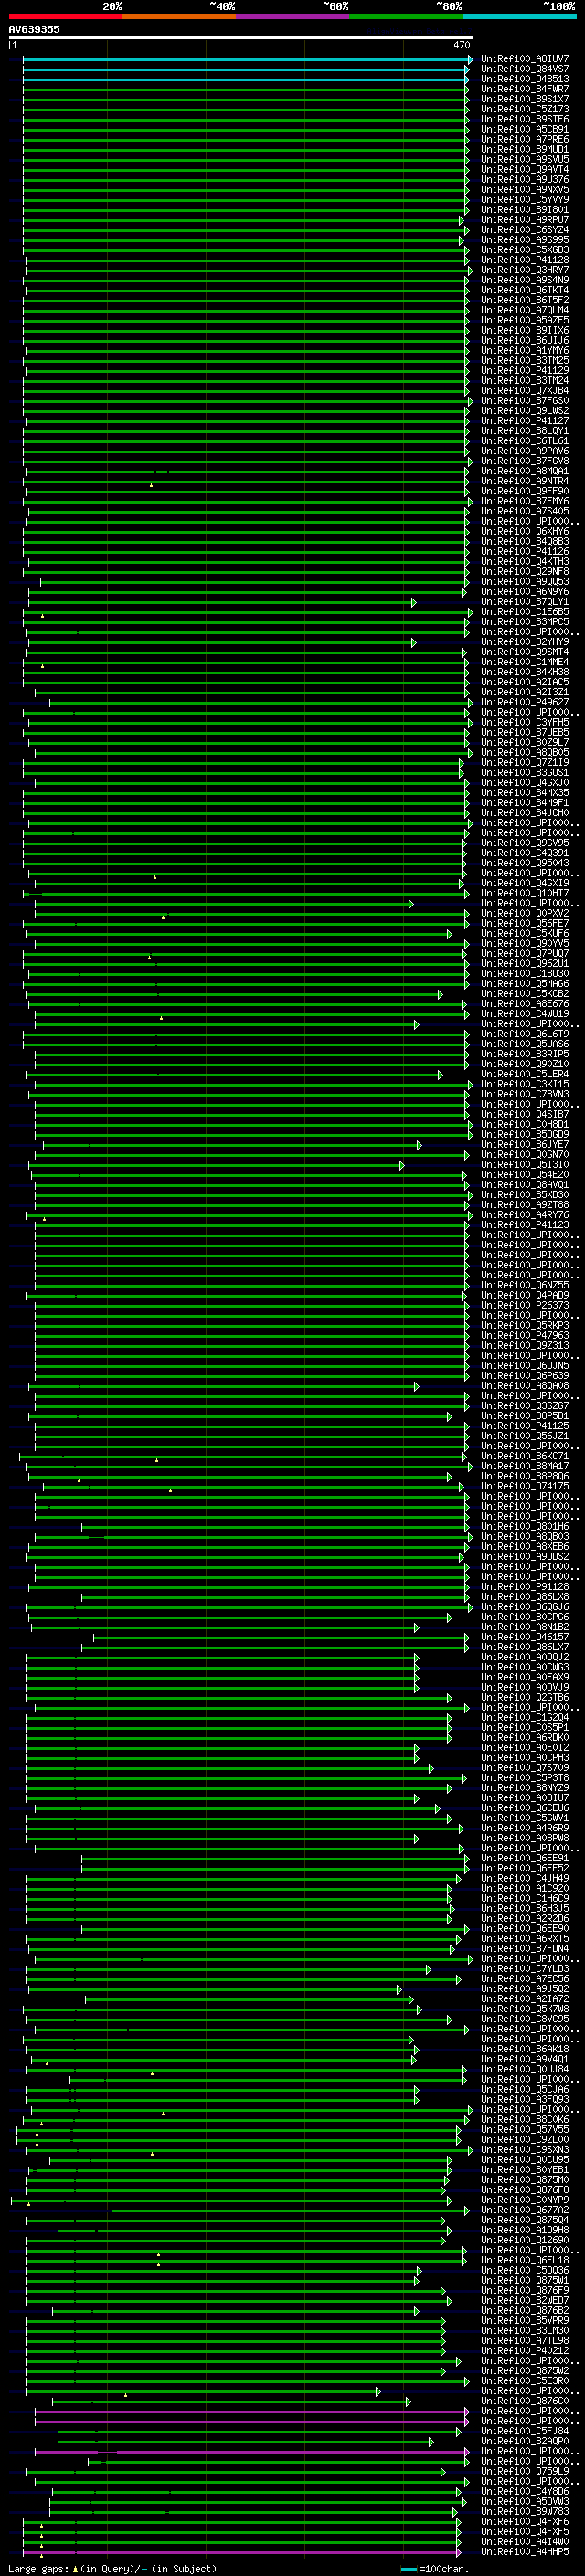Click label UniRef100_Q6CEU6

524,1808
